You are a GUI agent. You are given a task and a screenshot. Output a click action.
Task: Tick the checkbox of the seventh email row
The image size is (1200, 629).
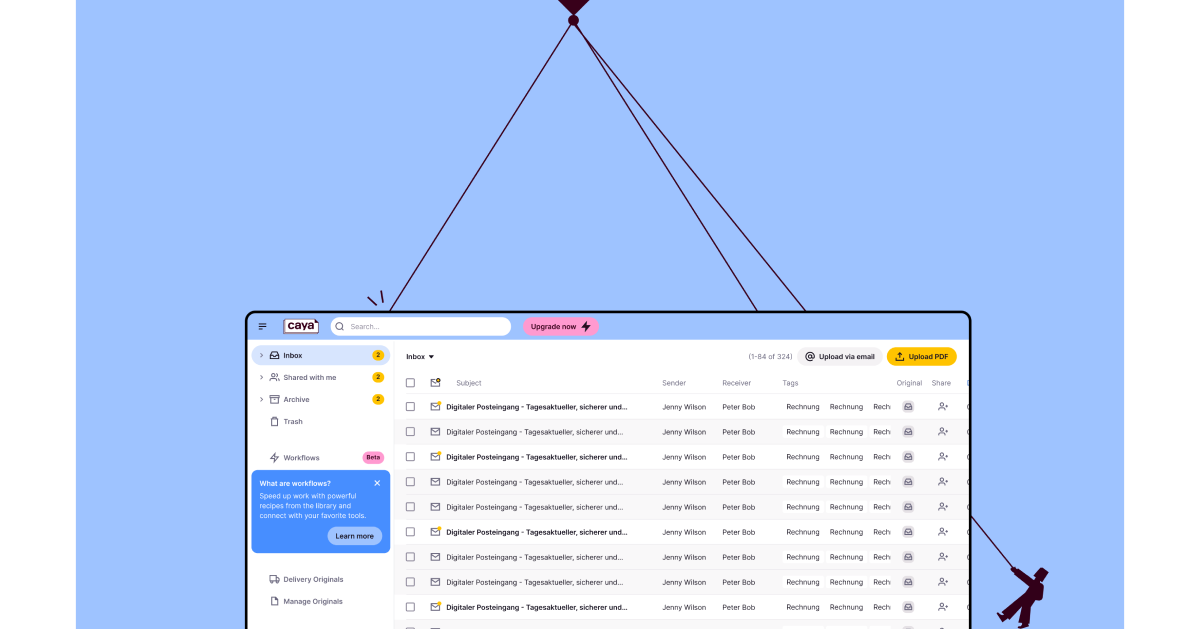(410, 557)
